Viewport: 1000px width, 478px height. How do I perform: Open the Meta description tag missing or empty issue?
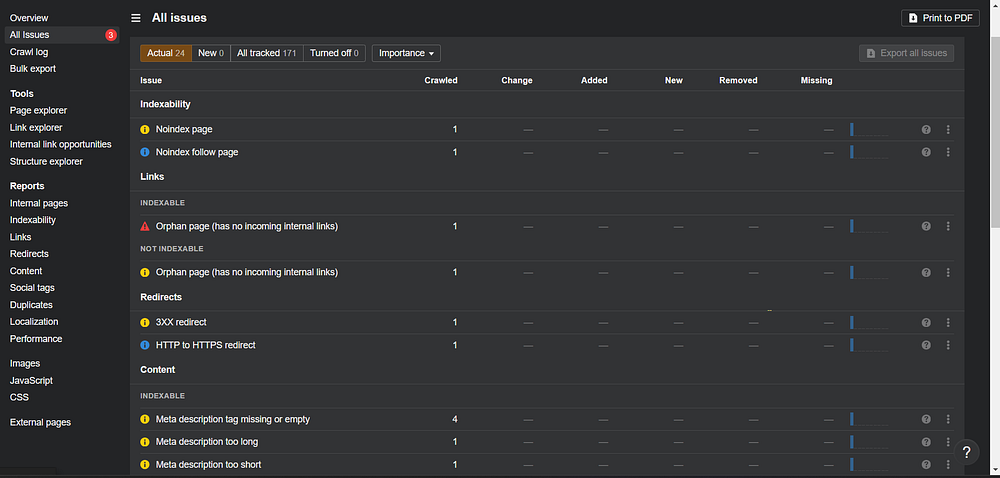233,419
